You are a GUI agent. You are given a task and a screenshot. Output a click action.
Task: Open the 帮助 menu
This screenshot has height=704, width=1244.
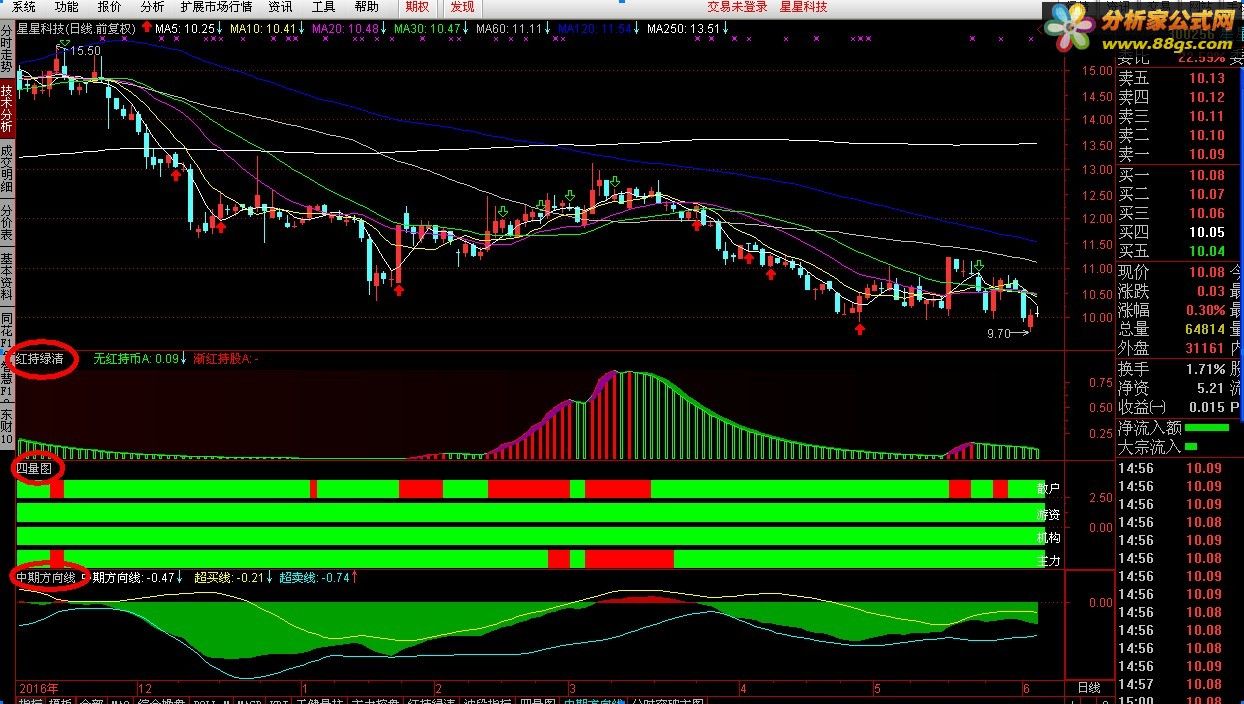pos(367,7)
